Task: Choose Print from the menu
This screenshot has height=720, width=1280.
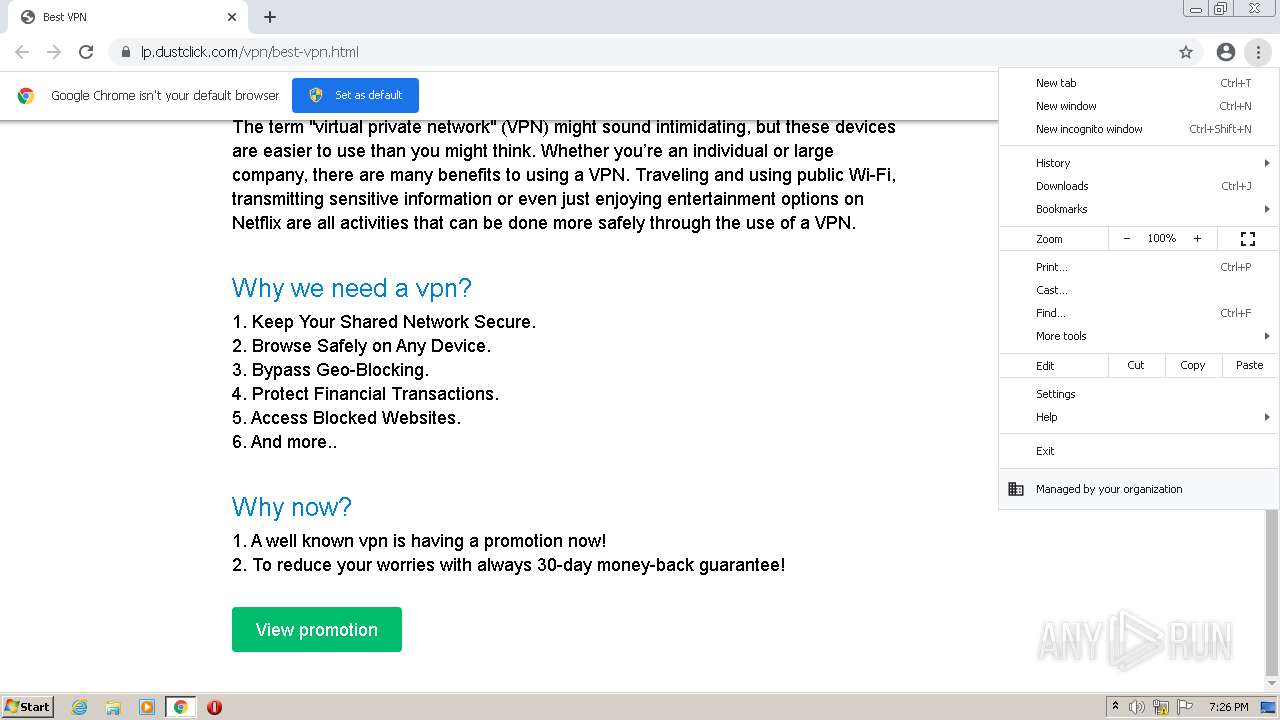Action: (1139, 267)
